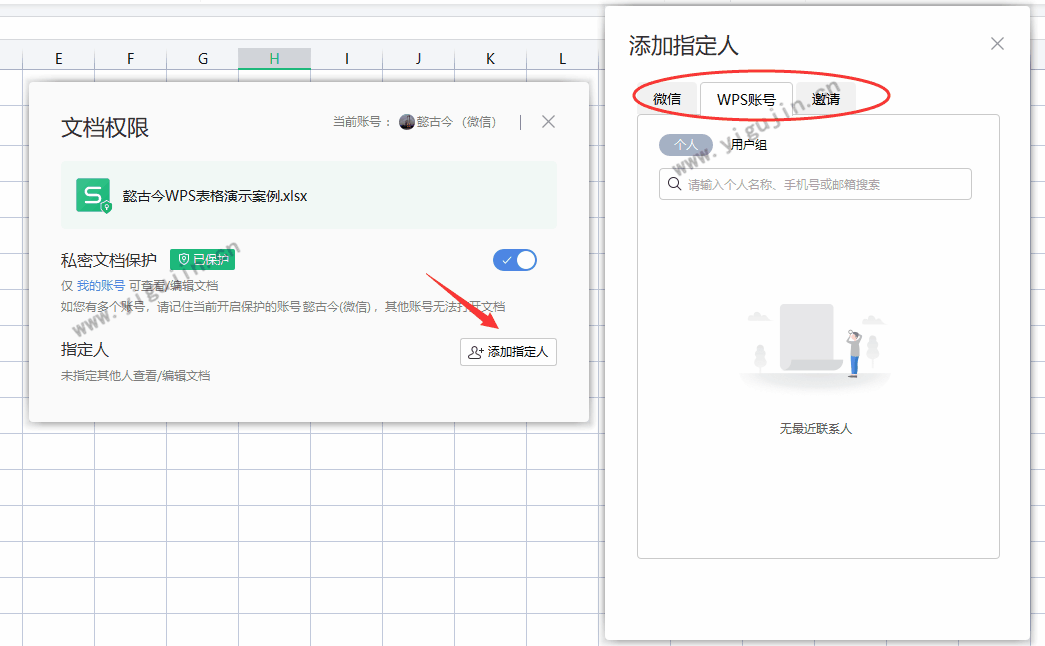Viewport: 1045px width, 646px height.
Task: Toggle the 私密文档保护 switch off
Action: (515, 260)
